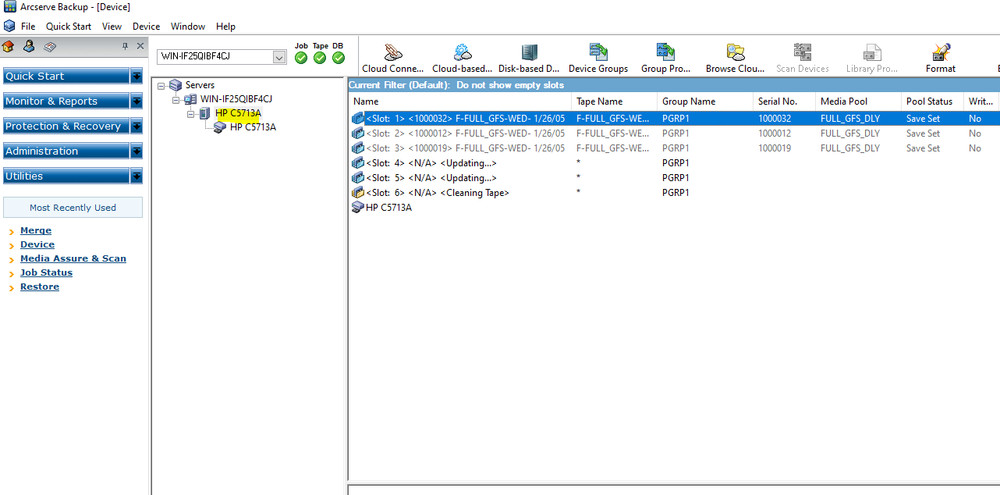Sort by the Tape Name column header
Viewport: 1000px width, 495px height.
614,101
